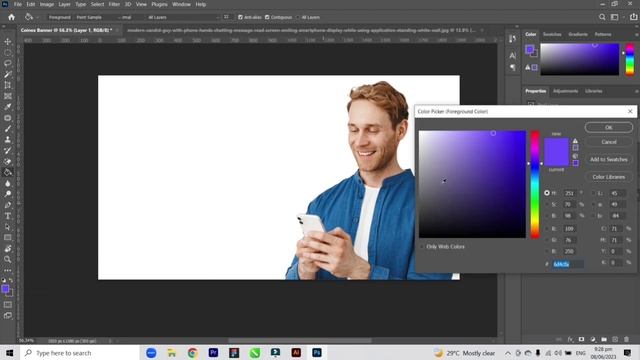Open the Character panel icon

[x=513, y=55]
